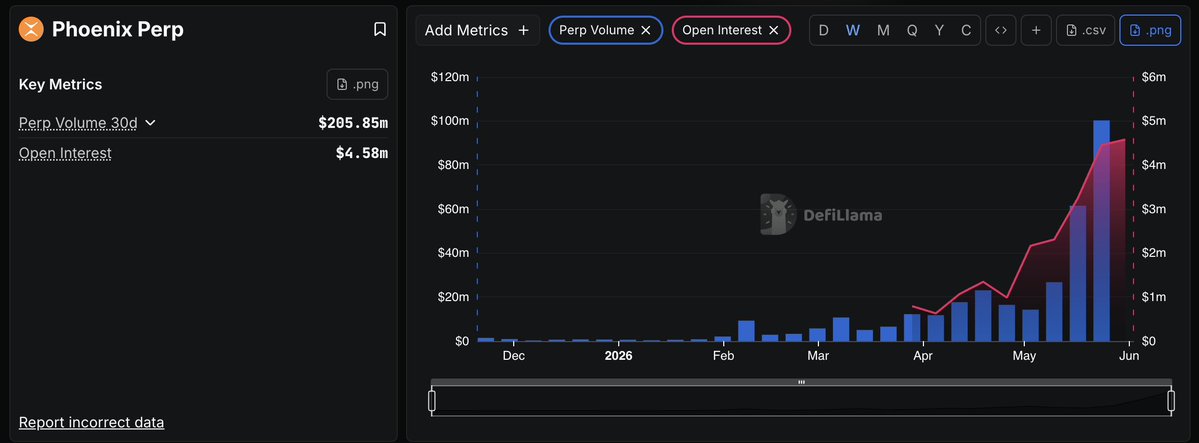This screenshot has width=1199, height=443.
Task: Expand the Perp Volume 30d dropdown chevron
Action: click(x=151, y=122)
